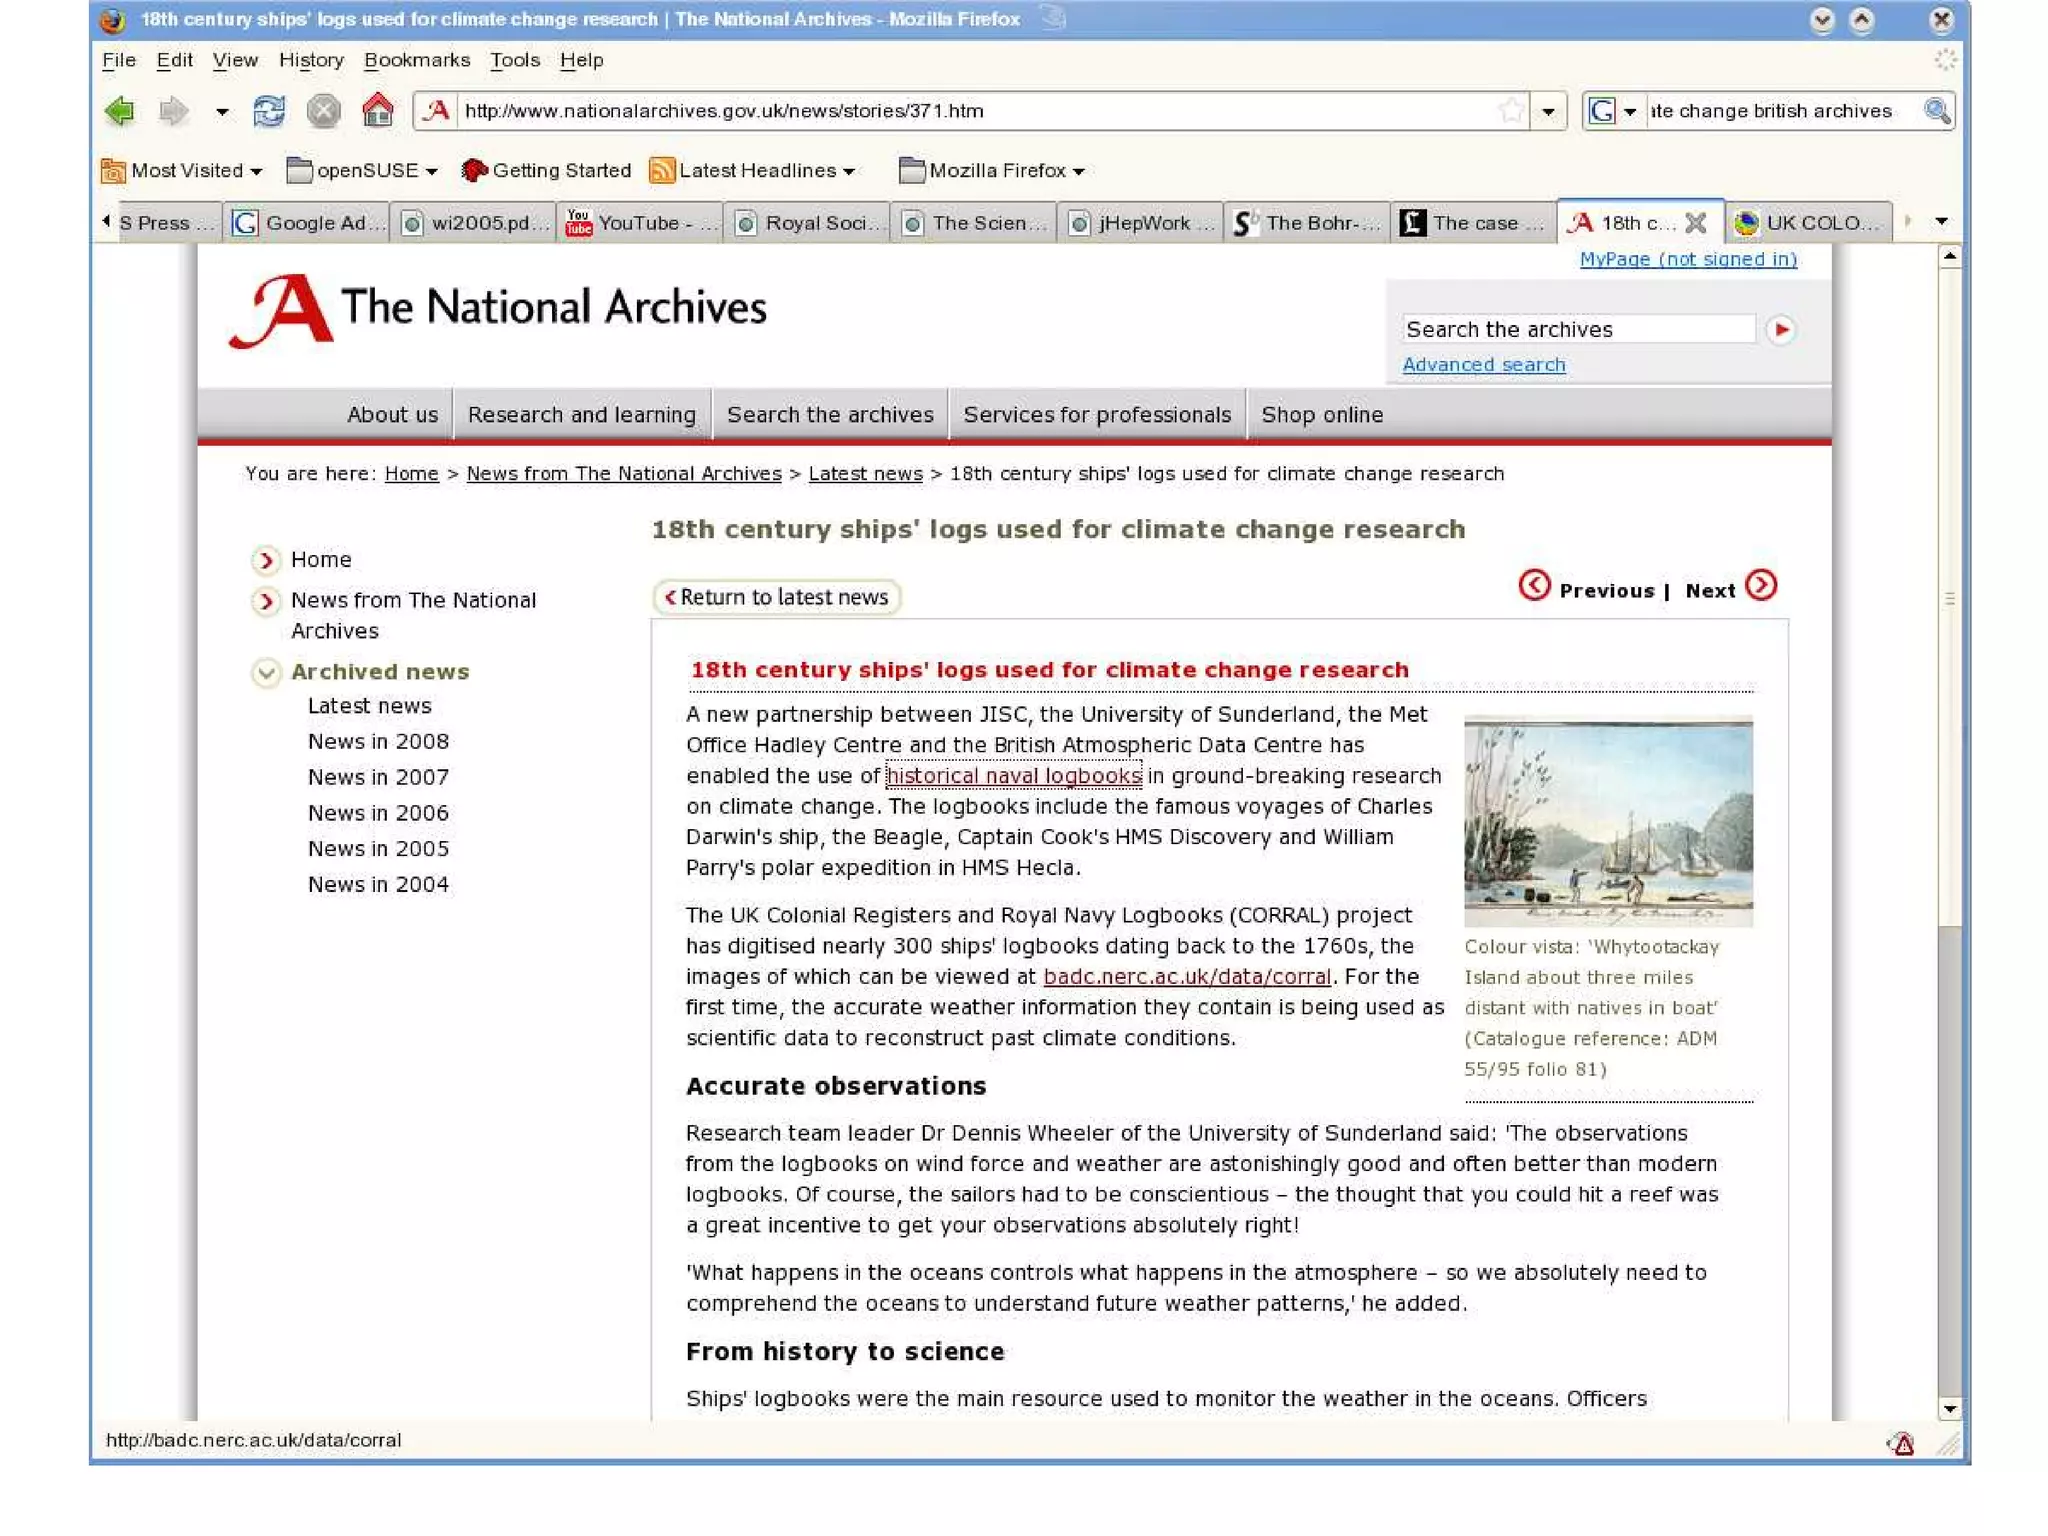Click the Home house icon
Viewport: 2048px width, 1536px height.
coord(377,111)
